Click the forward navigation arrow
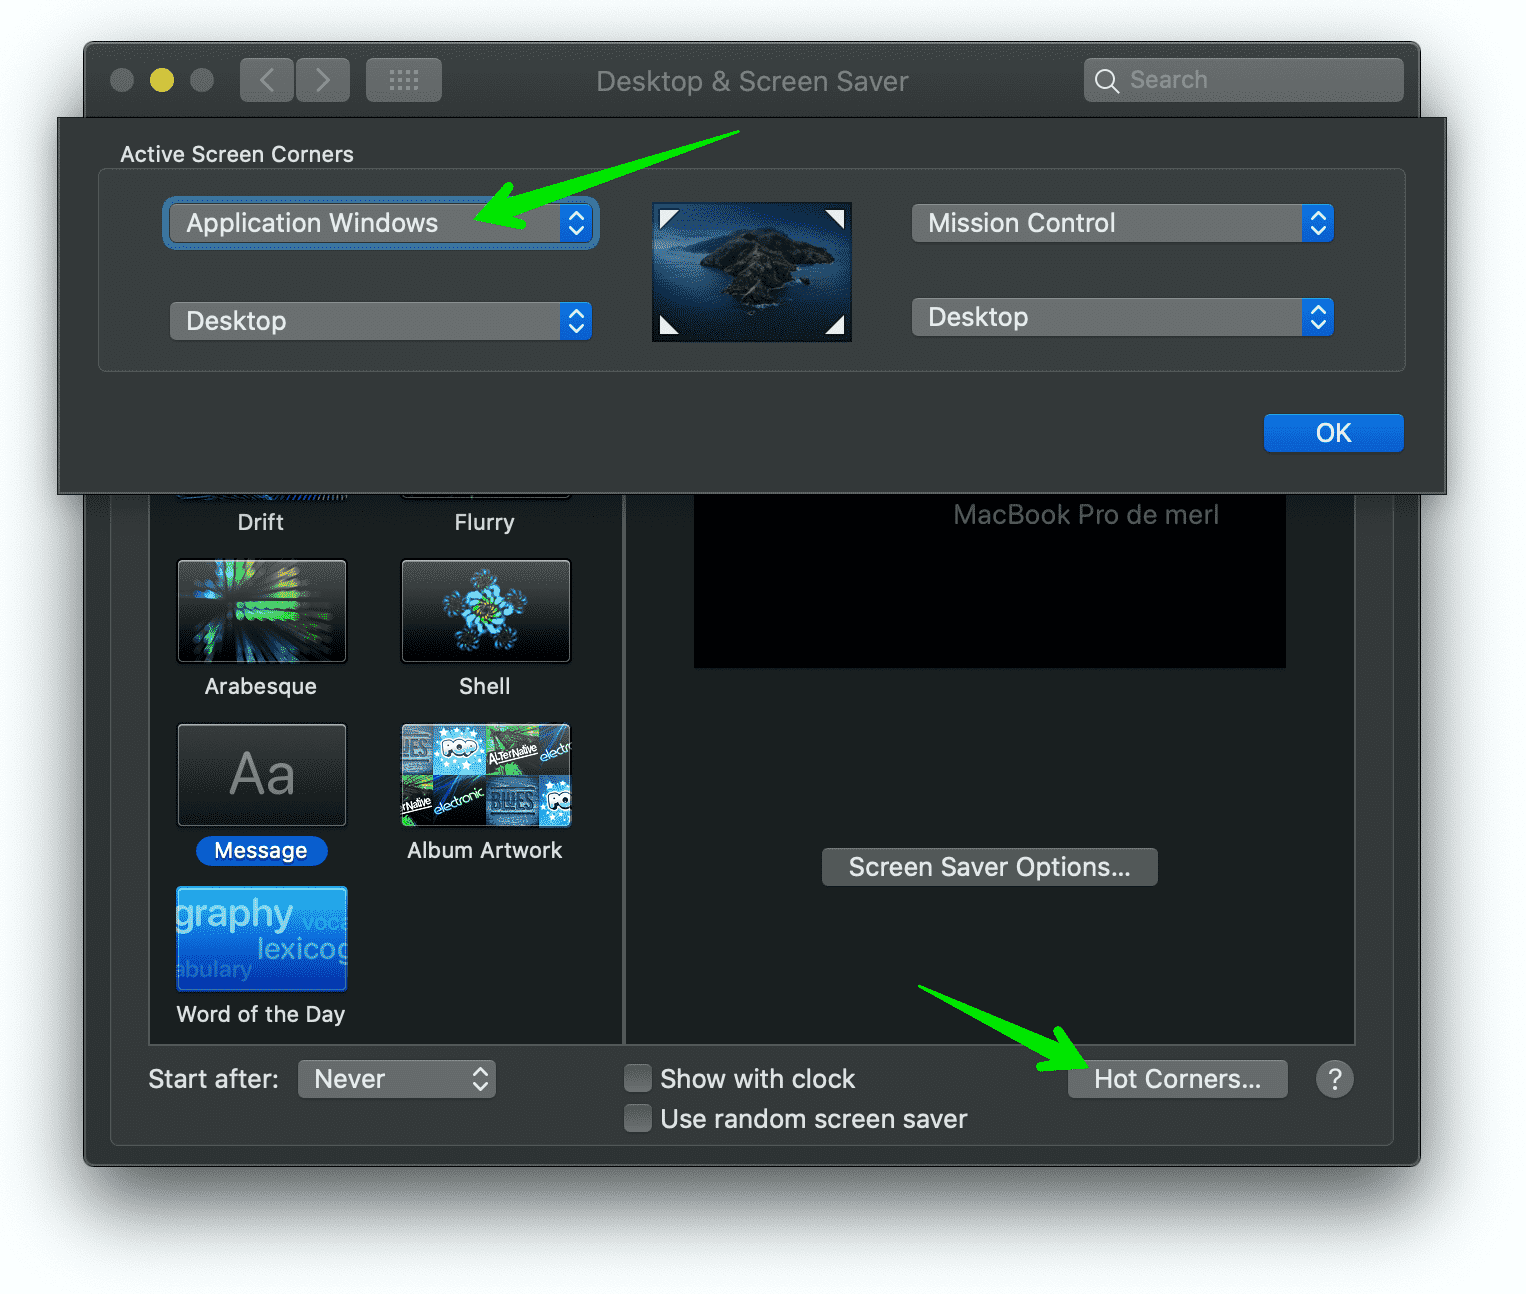1526x1294 pixels. 323,80
